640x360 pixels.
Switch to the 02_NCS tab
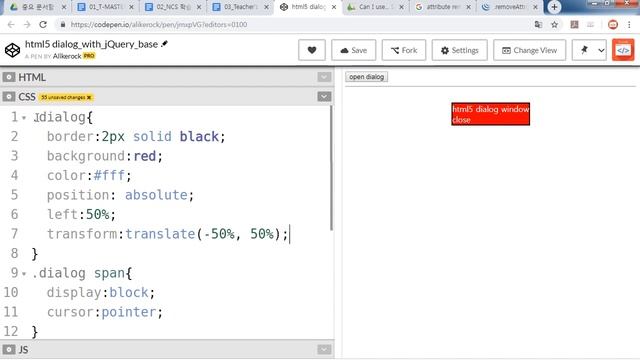(x=173, y=7)
